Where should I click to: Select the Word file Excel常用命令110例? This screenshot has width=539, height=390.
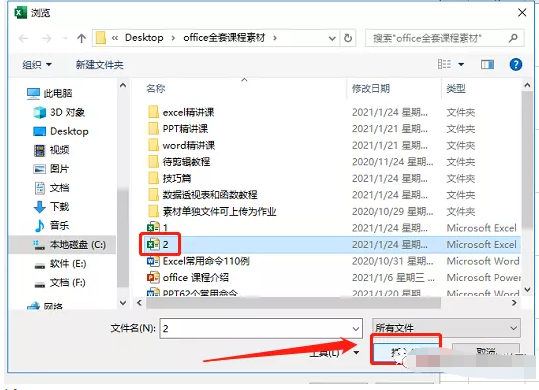[x=198, y=261]
